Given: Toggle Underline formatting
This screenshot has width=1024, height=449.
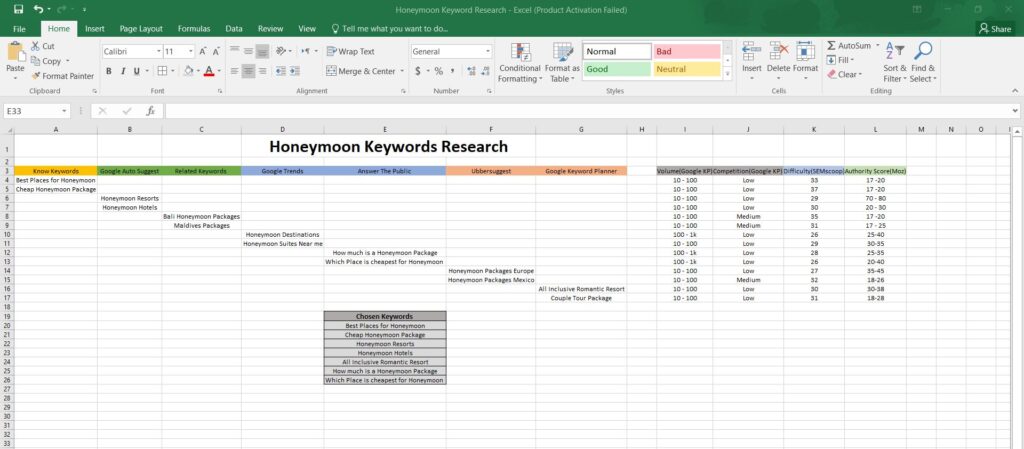Looking at the screenshot, I should click(x=137, y=71).
